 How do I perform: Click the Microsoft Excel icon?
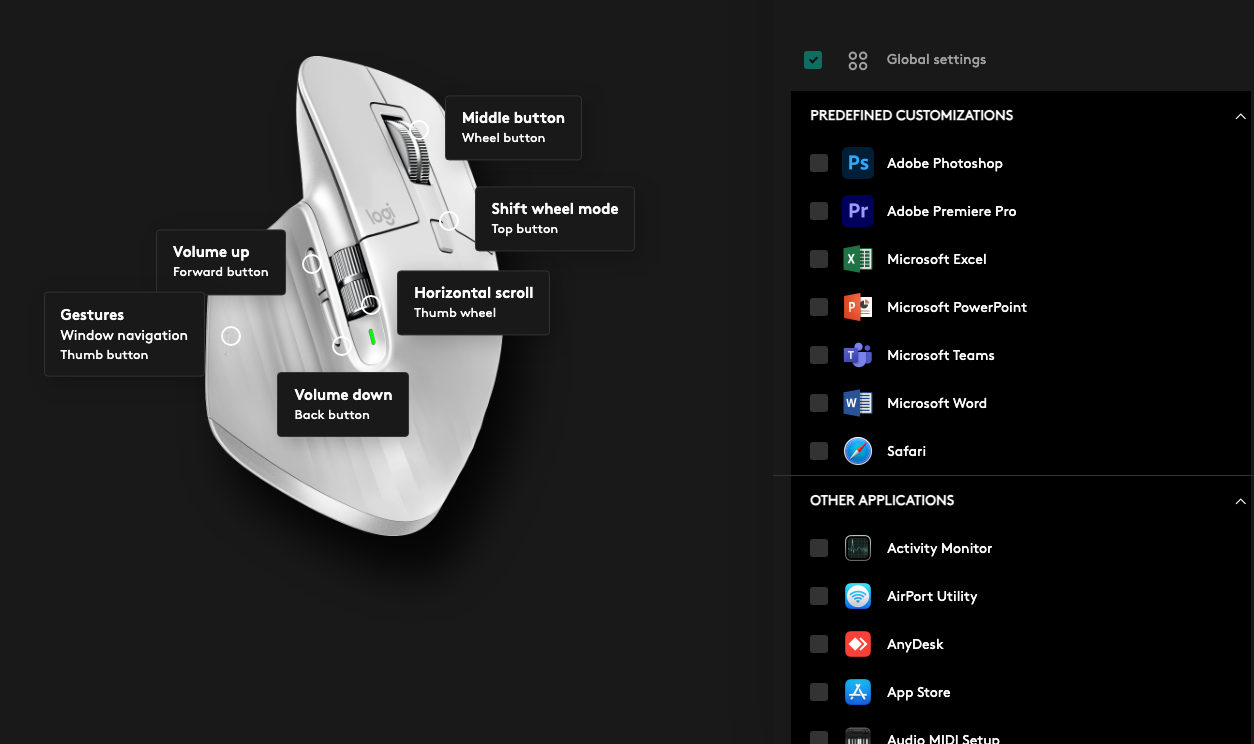[x=858, y=259]
